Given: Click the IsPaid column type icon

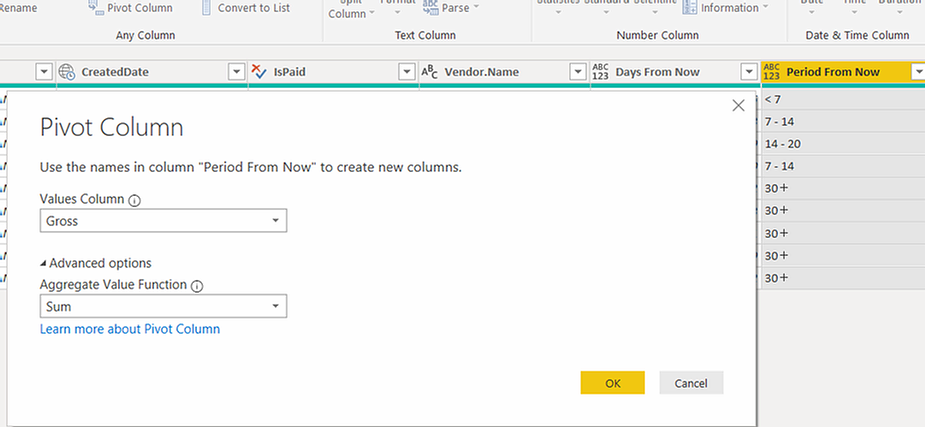Looking at the screenshot, I should (x=259, y=72).
